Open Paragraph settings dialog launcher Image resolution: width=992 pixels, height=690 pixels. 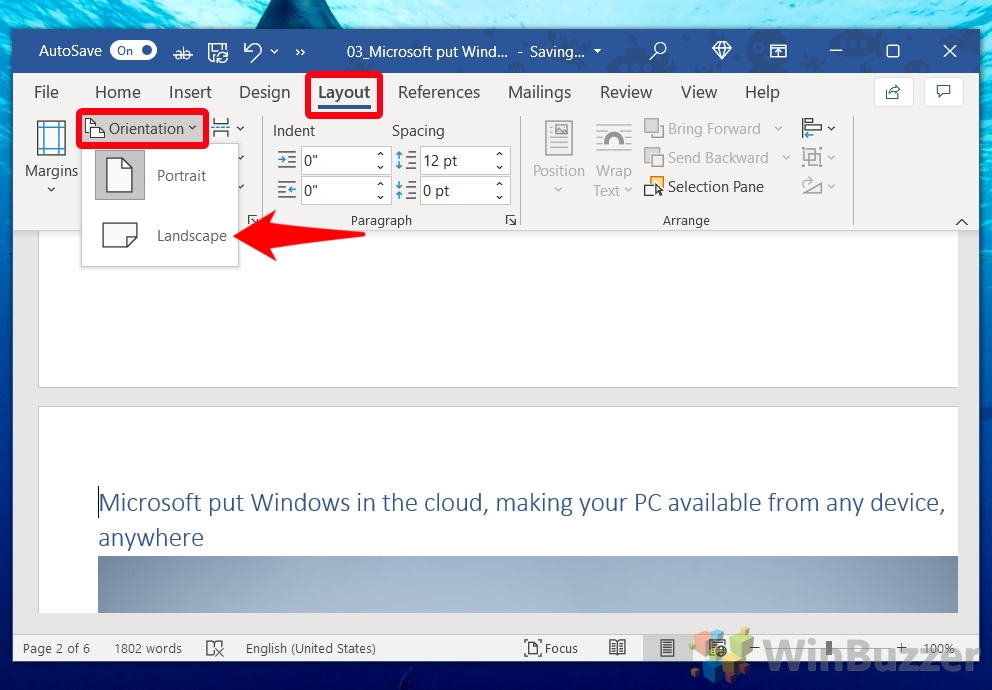pyautogui.click(x=511, y=220)
